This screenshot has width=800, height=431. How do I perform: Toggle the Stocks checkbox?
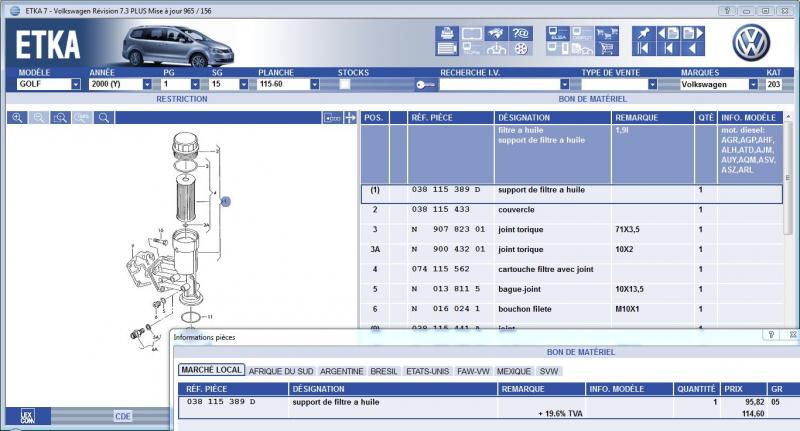(x=345, y=84)
